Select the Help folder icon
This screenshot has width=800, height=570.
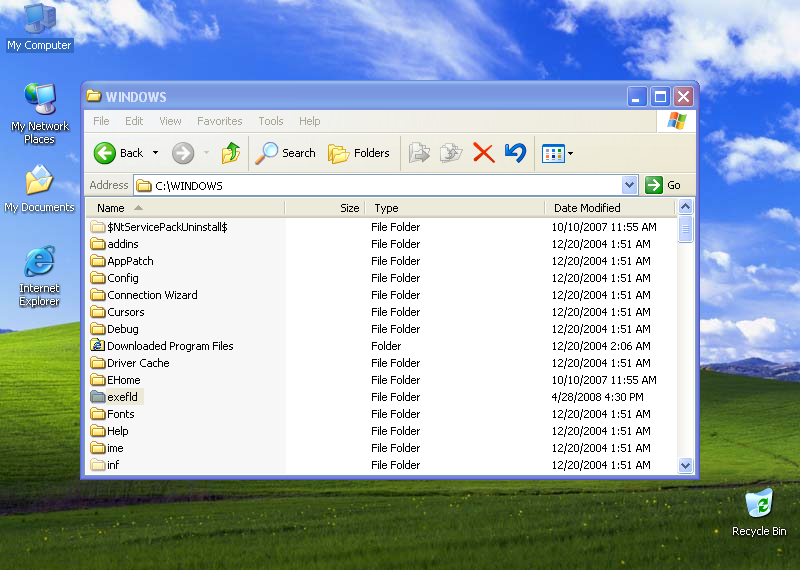(97, 430)
